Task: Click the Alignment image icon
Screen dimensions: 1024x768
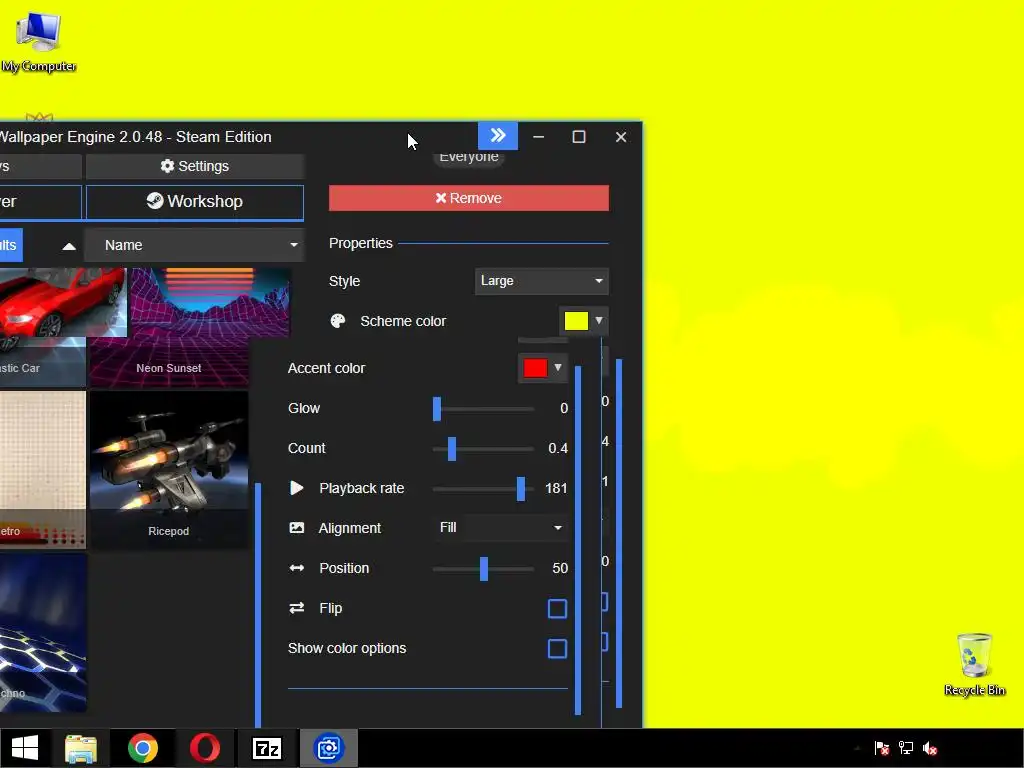Action: pos(296,528)
